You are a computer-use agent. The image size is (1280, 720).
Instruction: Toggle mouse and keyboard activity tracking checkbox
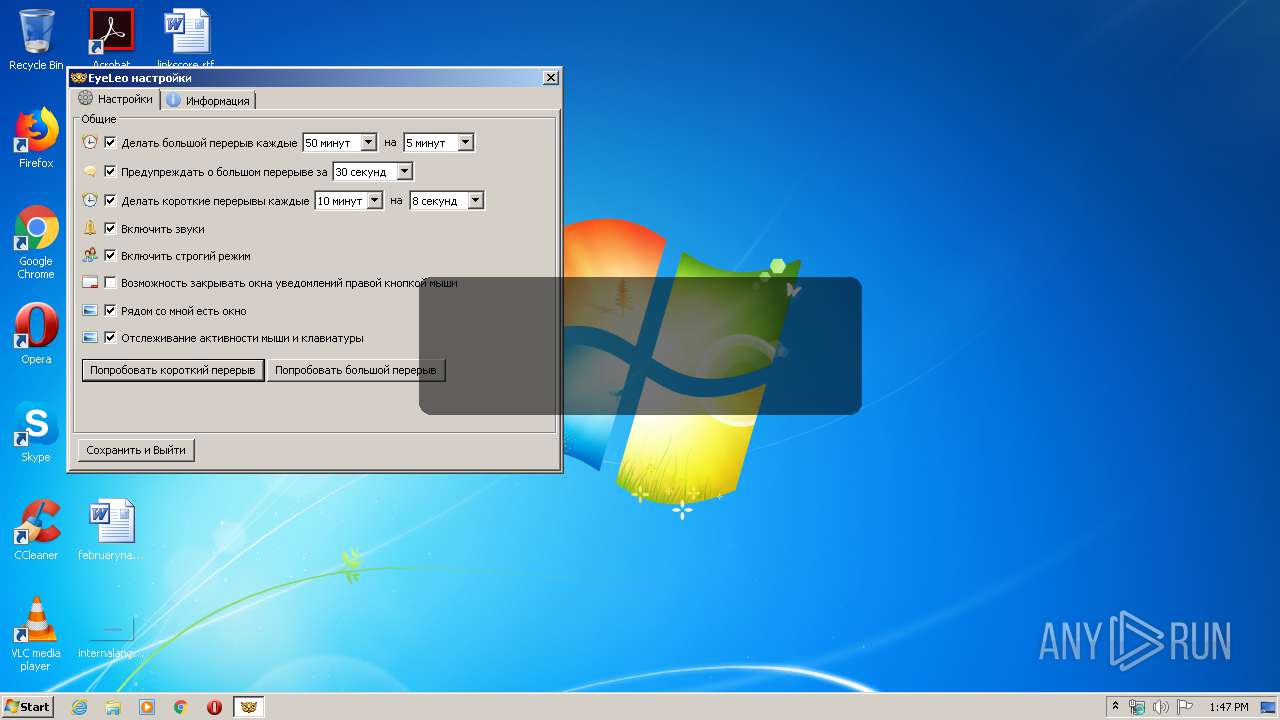(x=110, y=338)
